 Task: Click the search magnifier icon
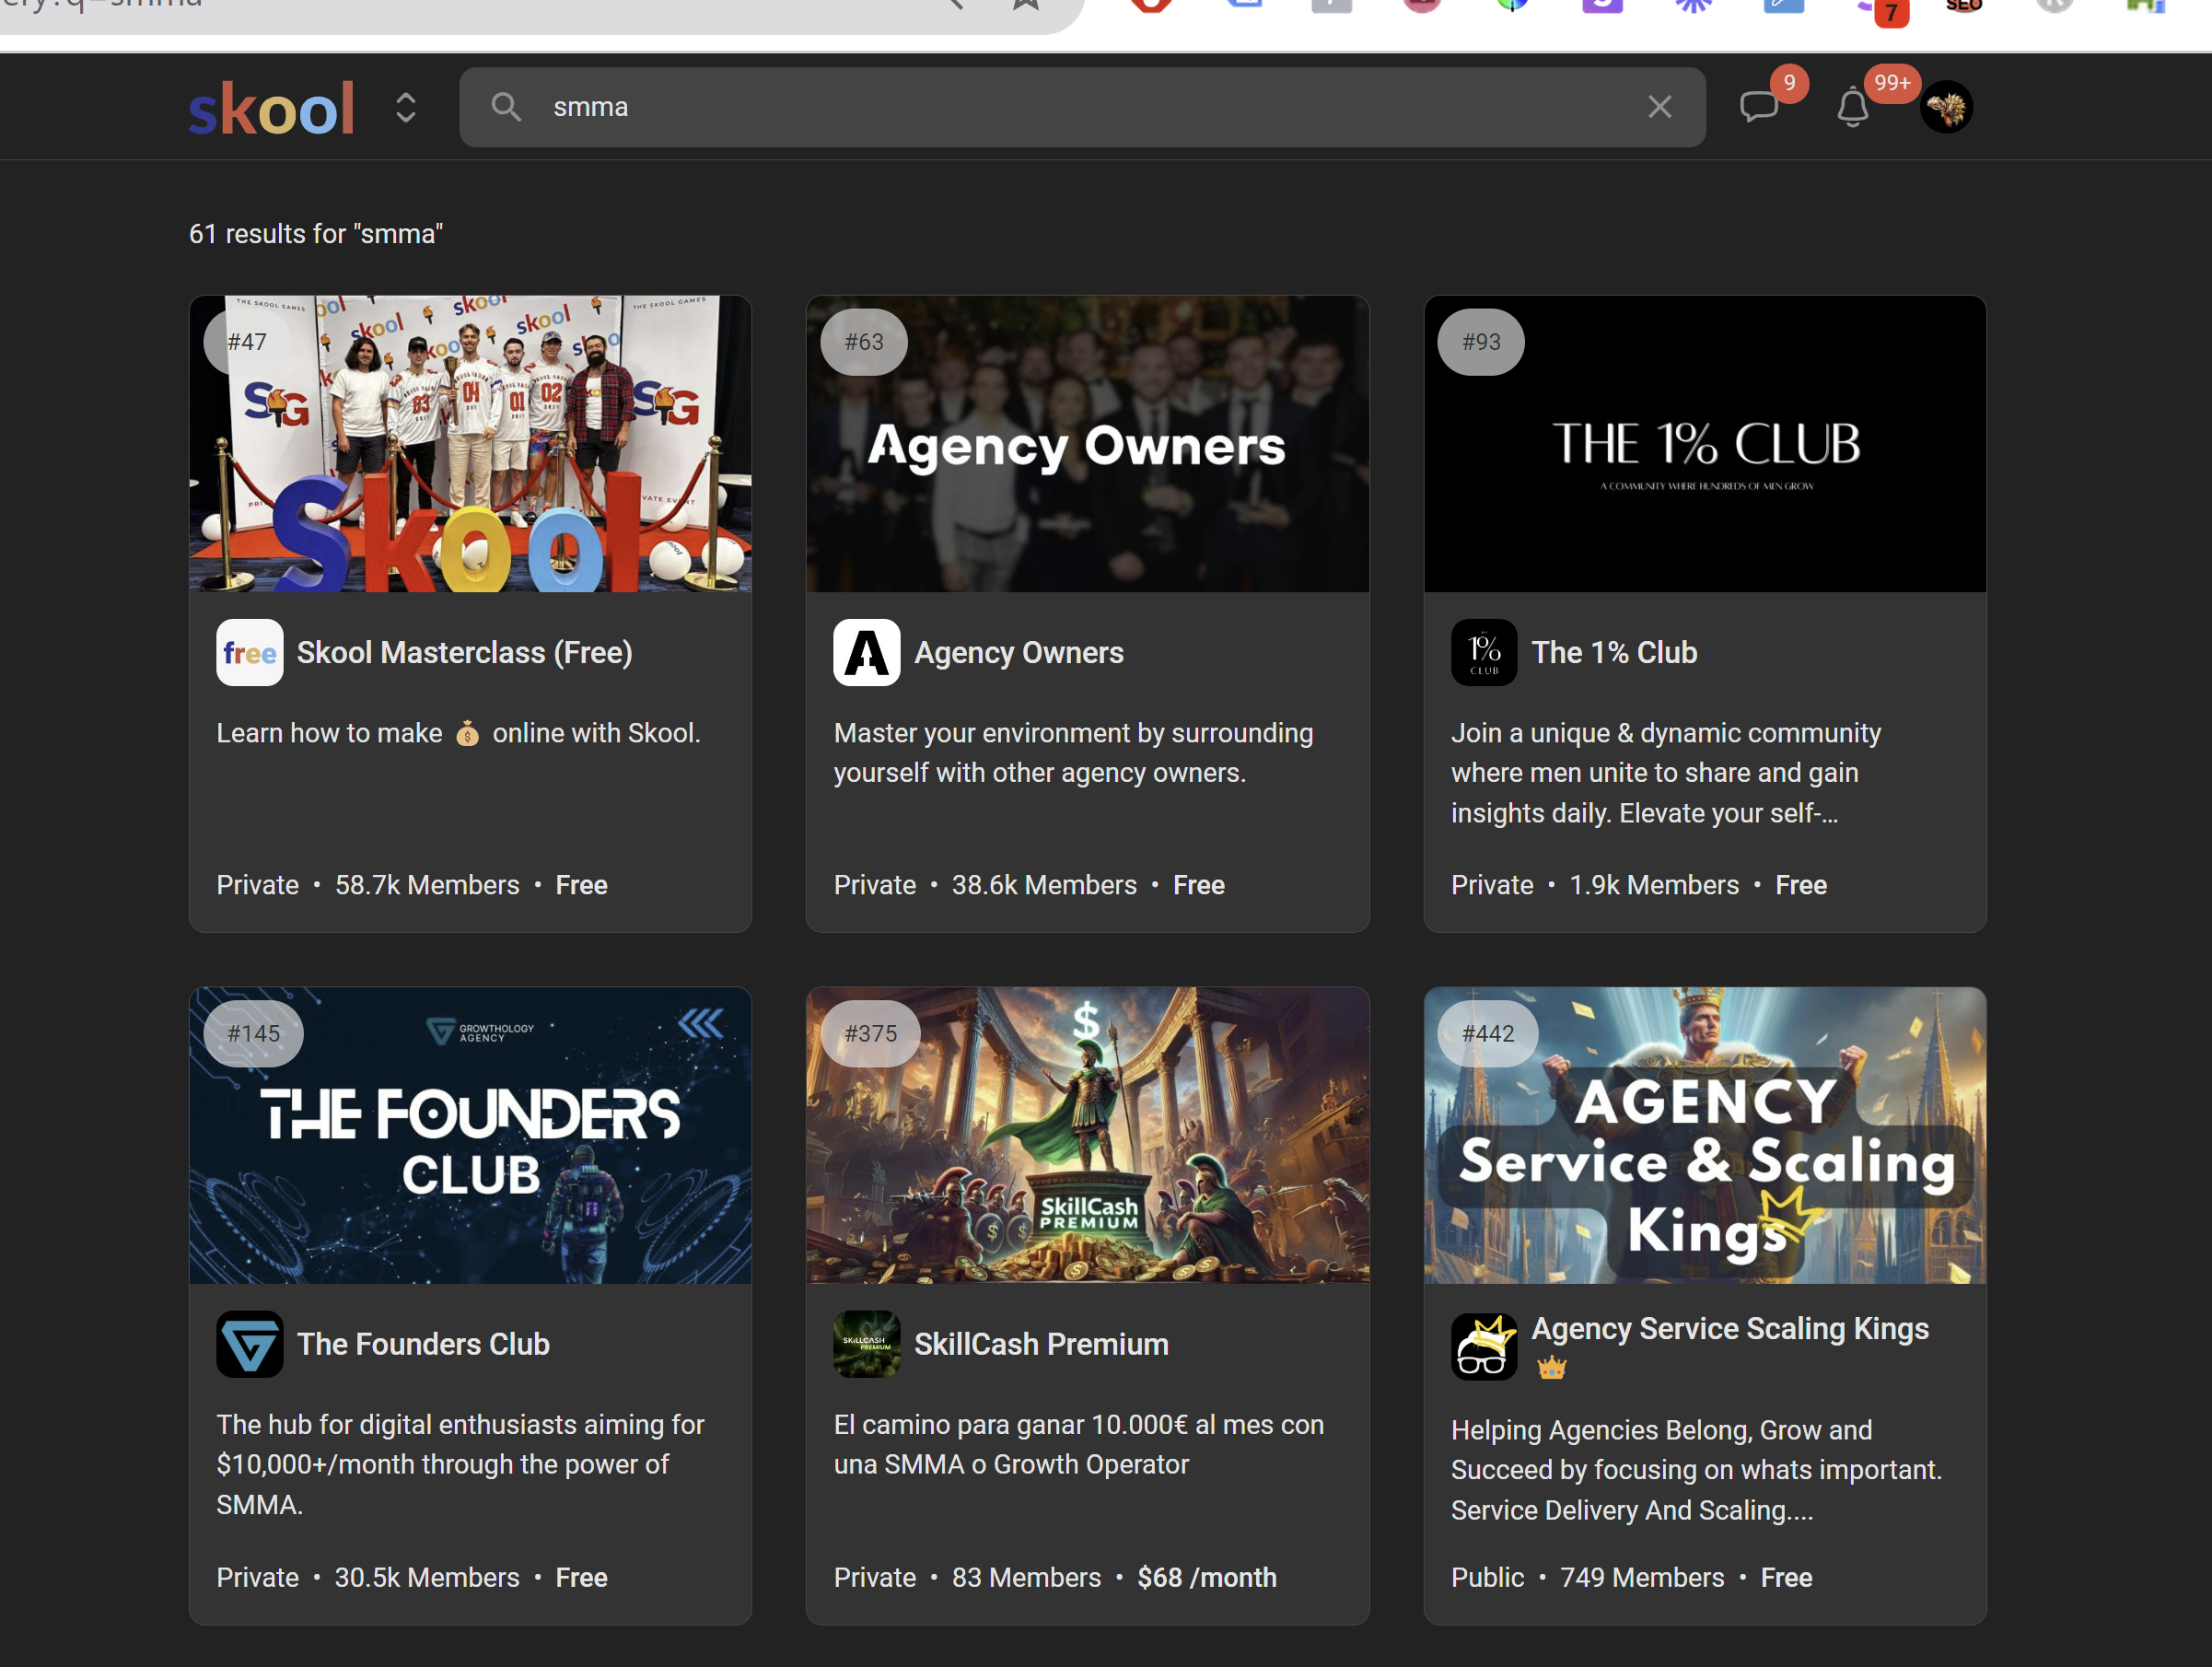(x=506, y=107)
